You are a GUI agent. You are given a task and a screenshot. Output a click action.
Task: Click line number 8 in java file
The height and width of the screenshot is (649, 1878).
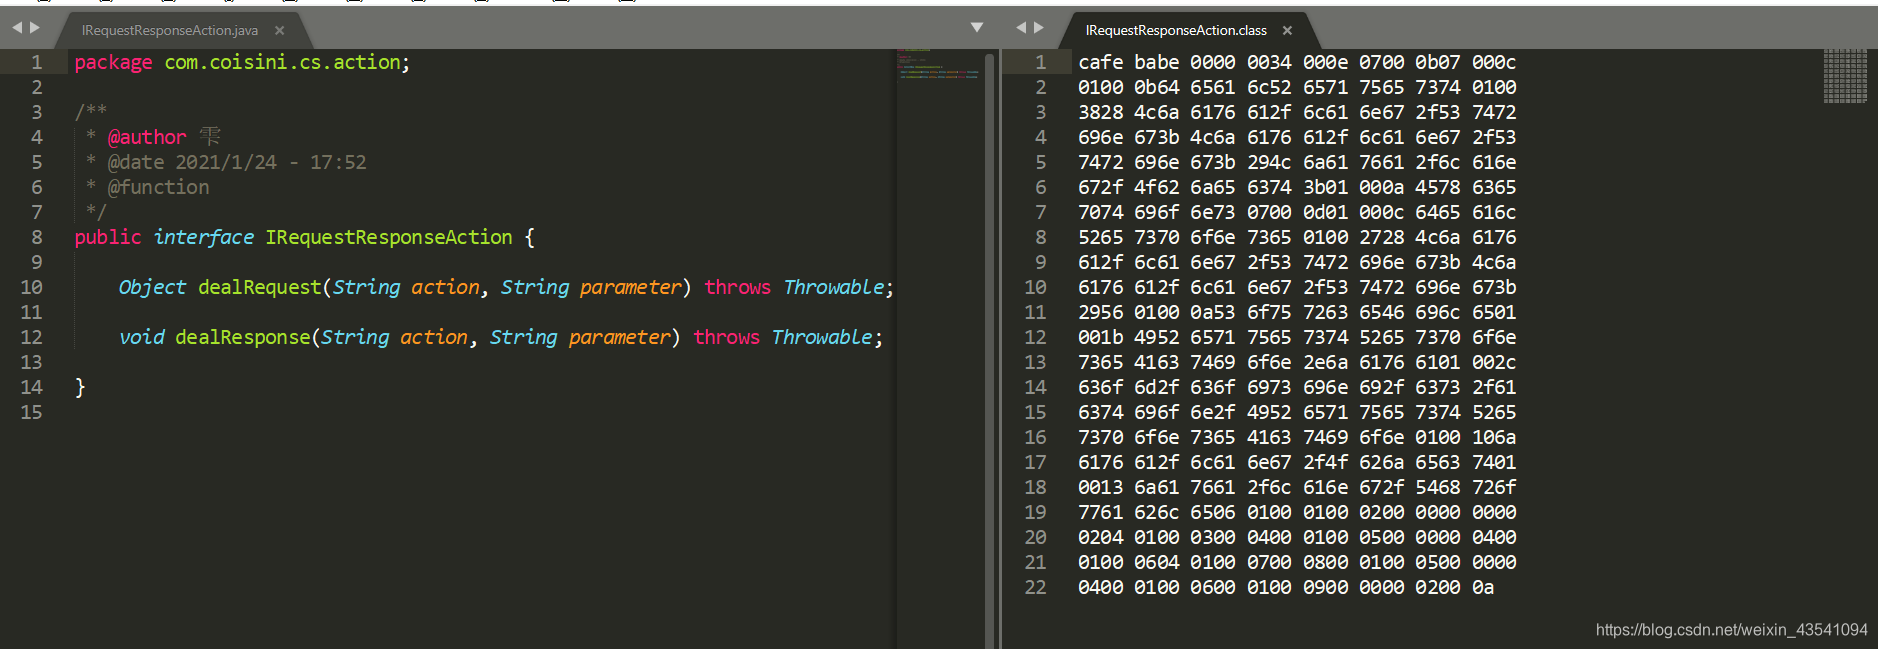pyautogui.click(x=37, y=237)
